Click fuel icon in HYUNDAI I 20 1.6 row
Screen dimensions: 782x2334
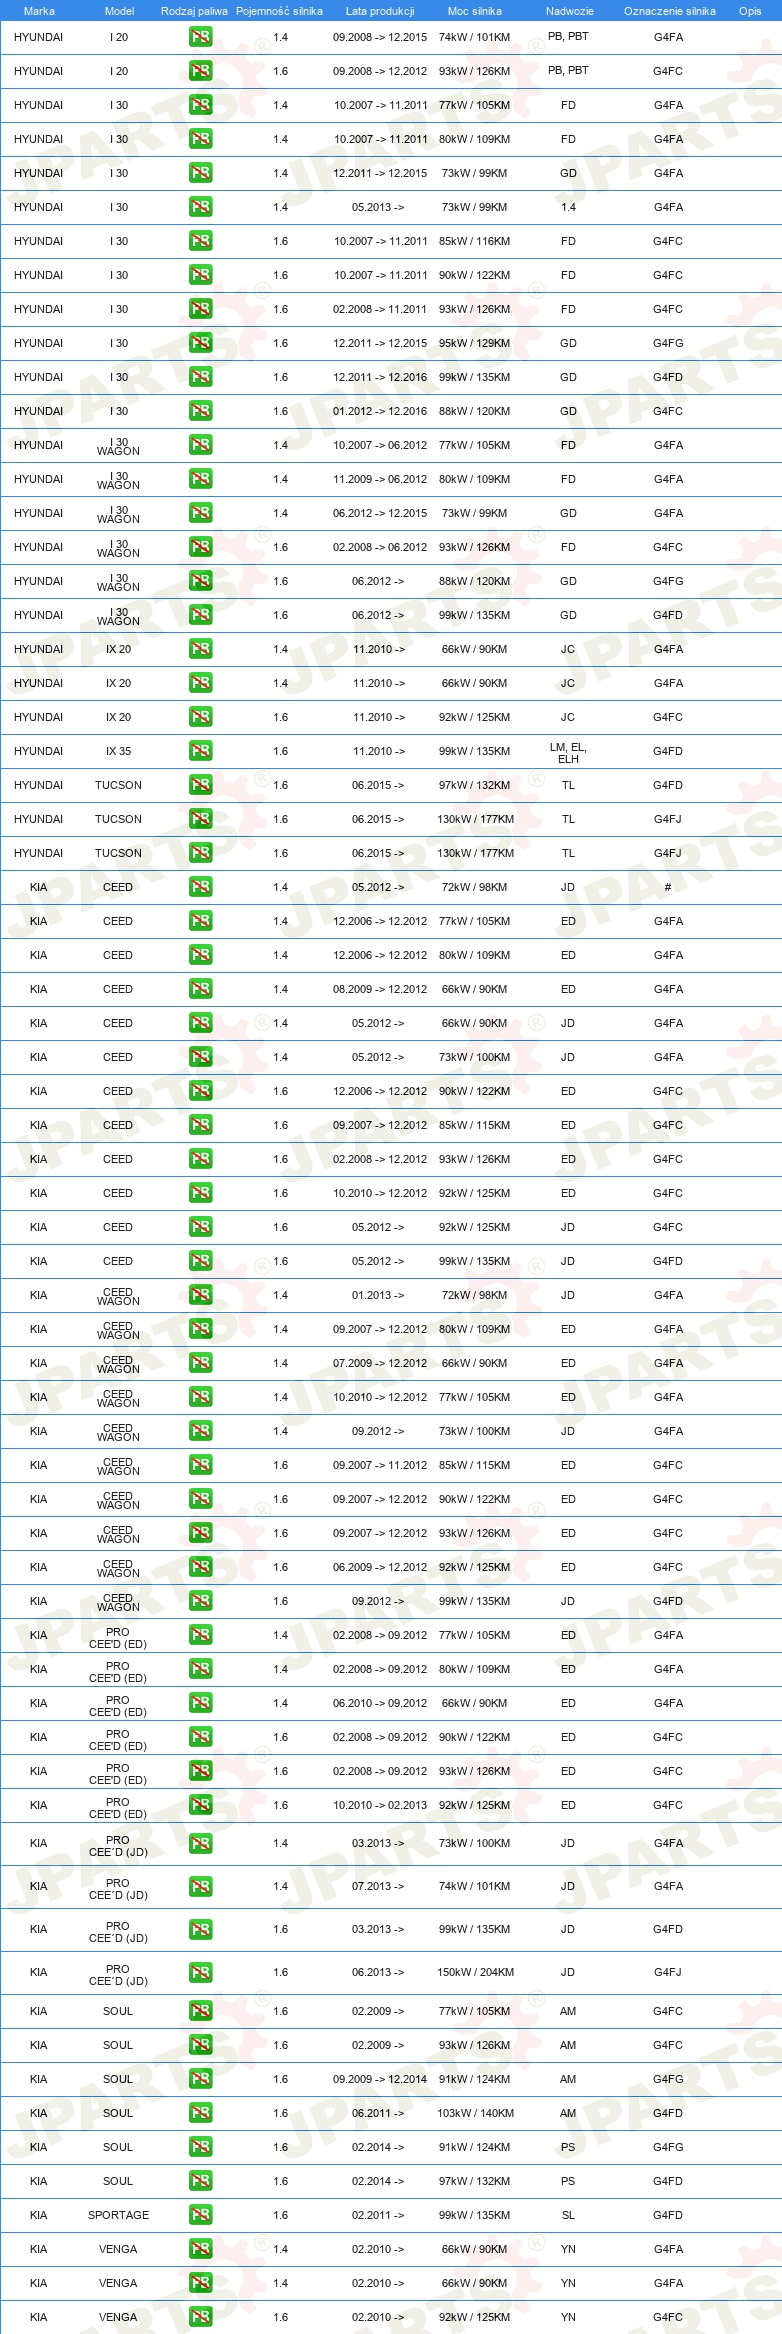coord(201,71)
